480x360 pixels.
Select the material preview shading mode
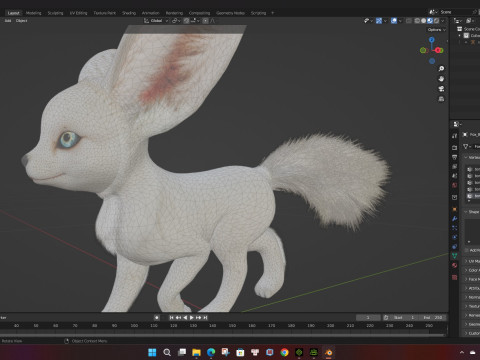click(430, 21)
